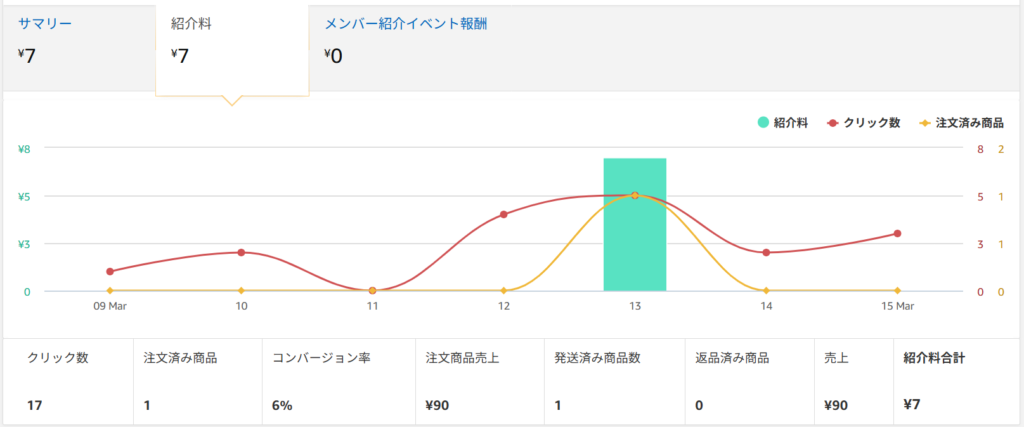Switch to メンバー紹介イベント報酬 tab
The image size is (1024, 427).
[412, 22]
